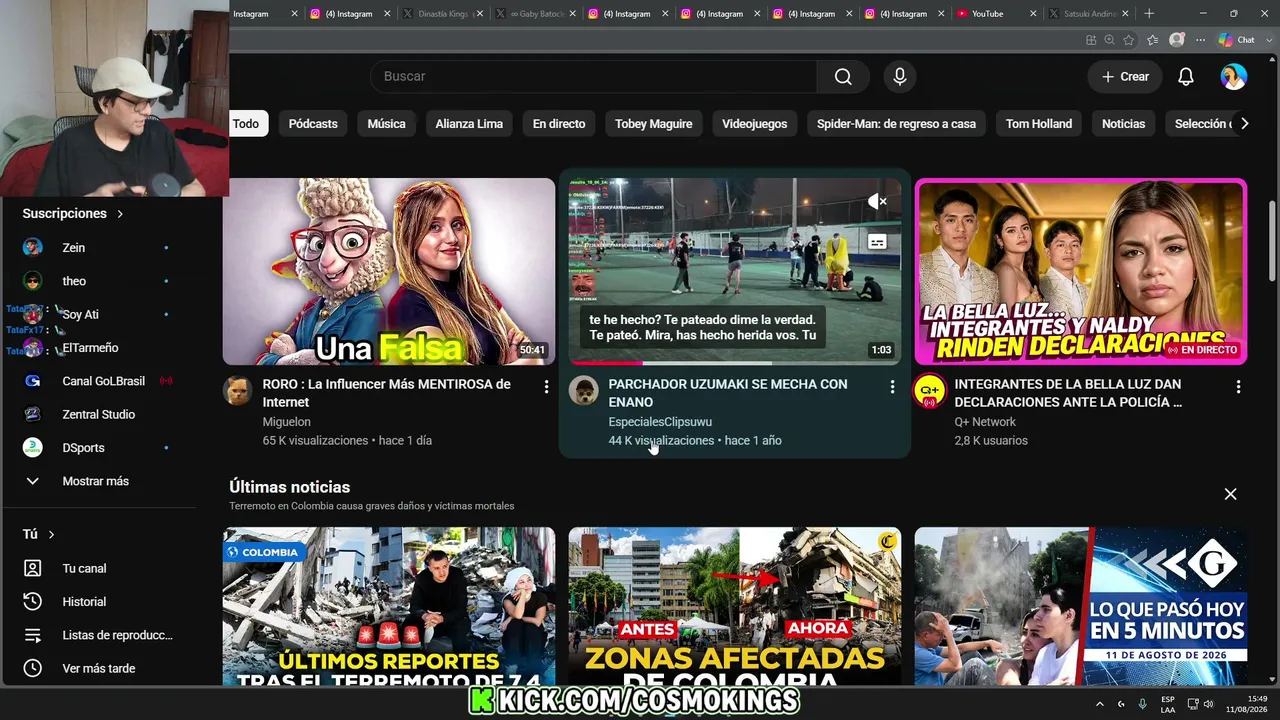Click the browser zoom magnifier icon

(x=1110, y=40)
